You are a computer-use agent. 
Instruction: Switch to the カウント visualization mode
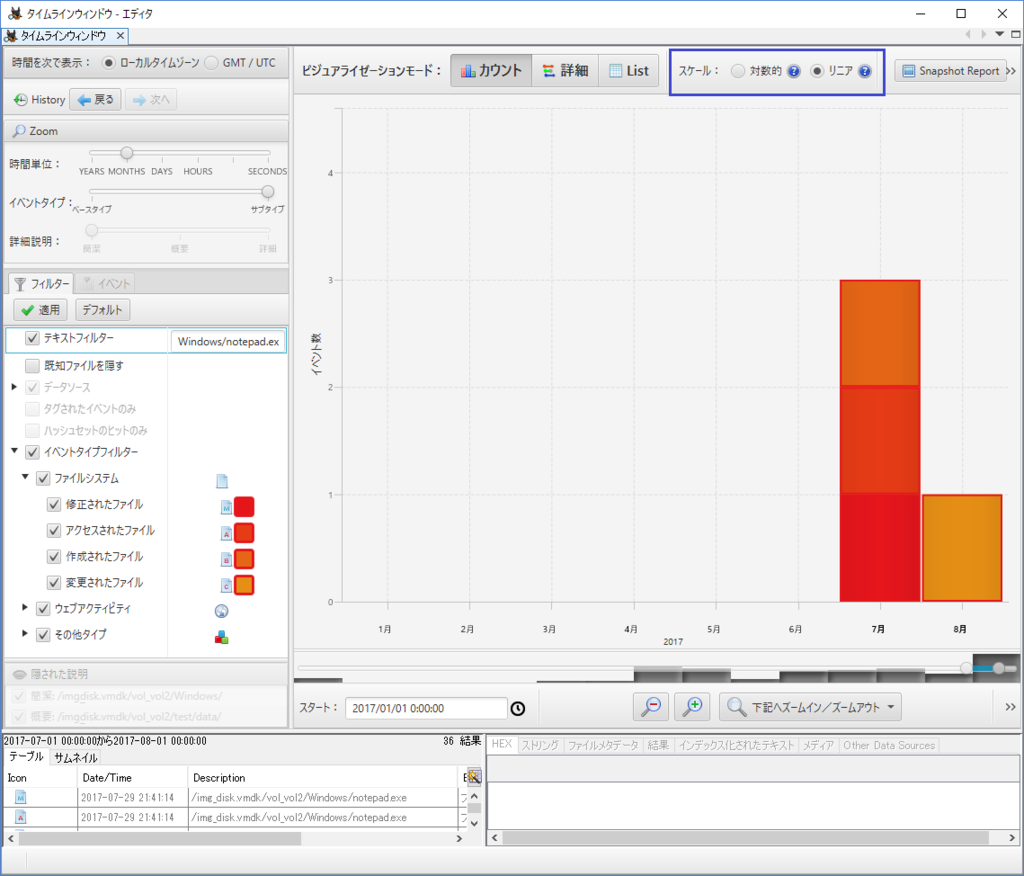tap(491, 71)
